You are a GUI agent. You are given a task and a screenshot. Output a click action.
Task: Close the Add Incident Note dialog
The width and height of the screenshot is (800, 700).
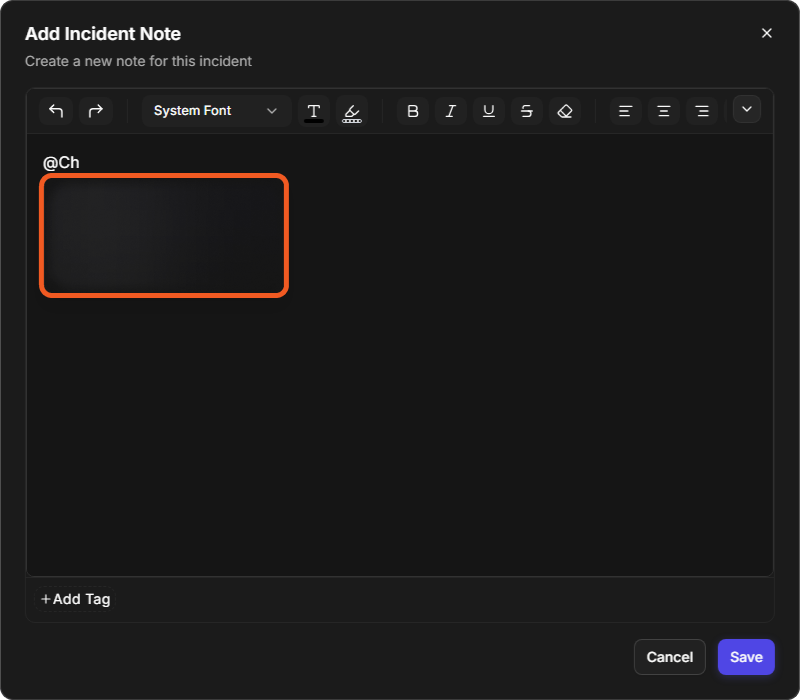766,33
